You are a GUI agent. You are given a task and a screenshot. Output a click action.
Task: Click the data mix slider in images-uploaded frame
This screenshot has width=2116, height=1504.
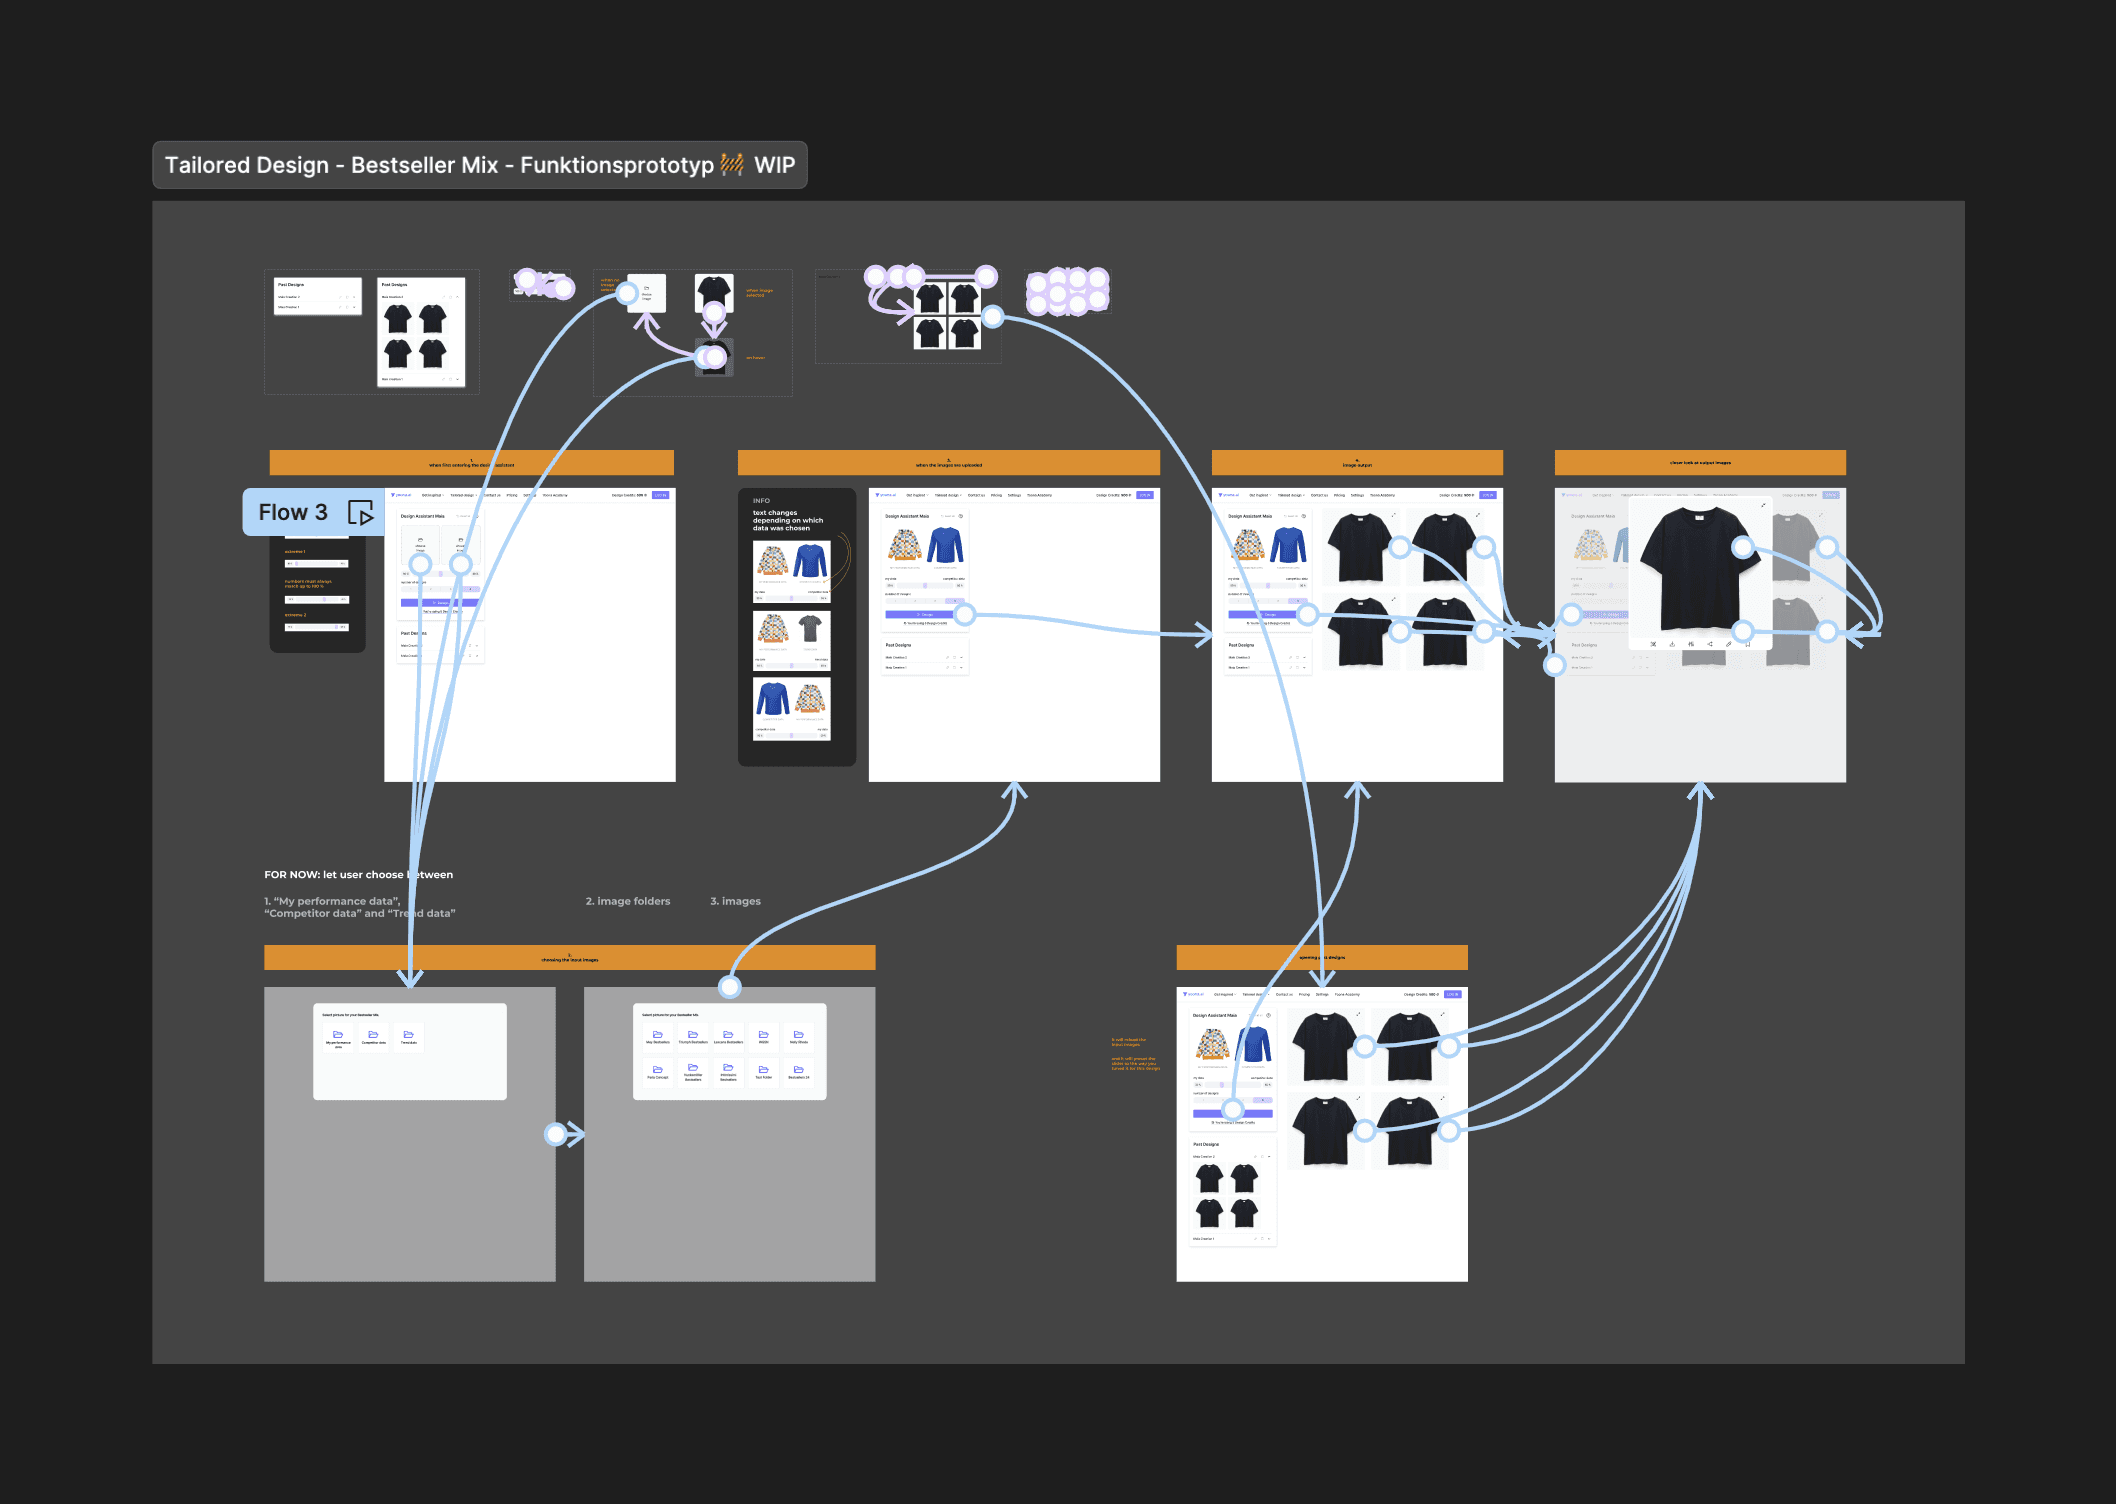point(925,586)
